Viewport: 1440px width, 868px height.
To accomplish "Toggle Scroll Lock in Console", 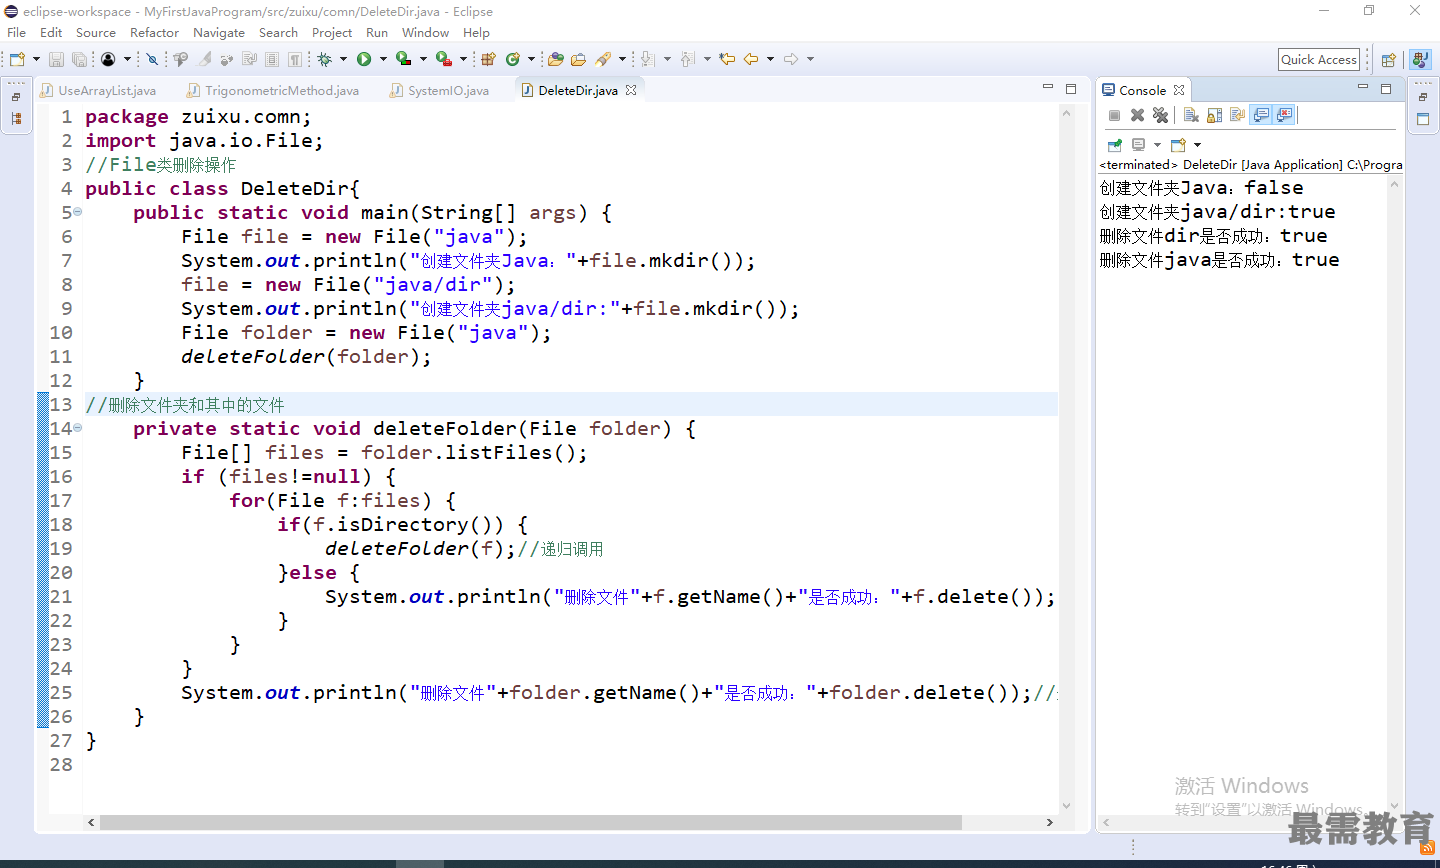I will (1214, 115).
